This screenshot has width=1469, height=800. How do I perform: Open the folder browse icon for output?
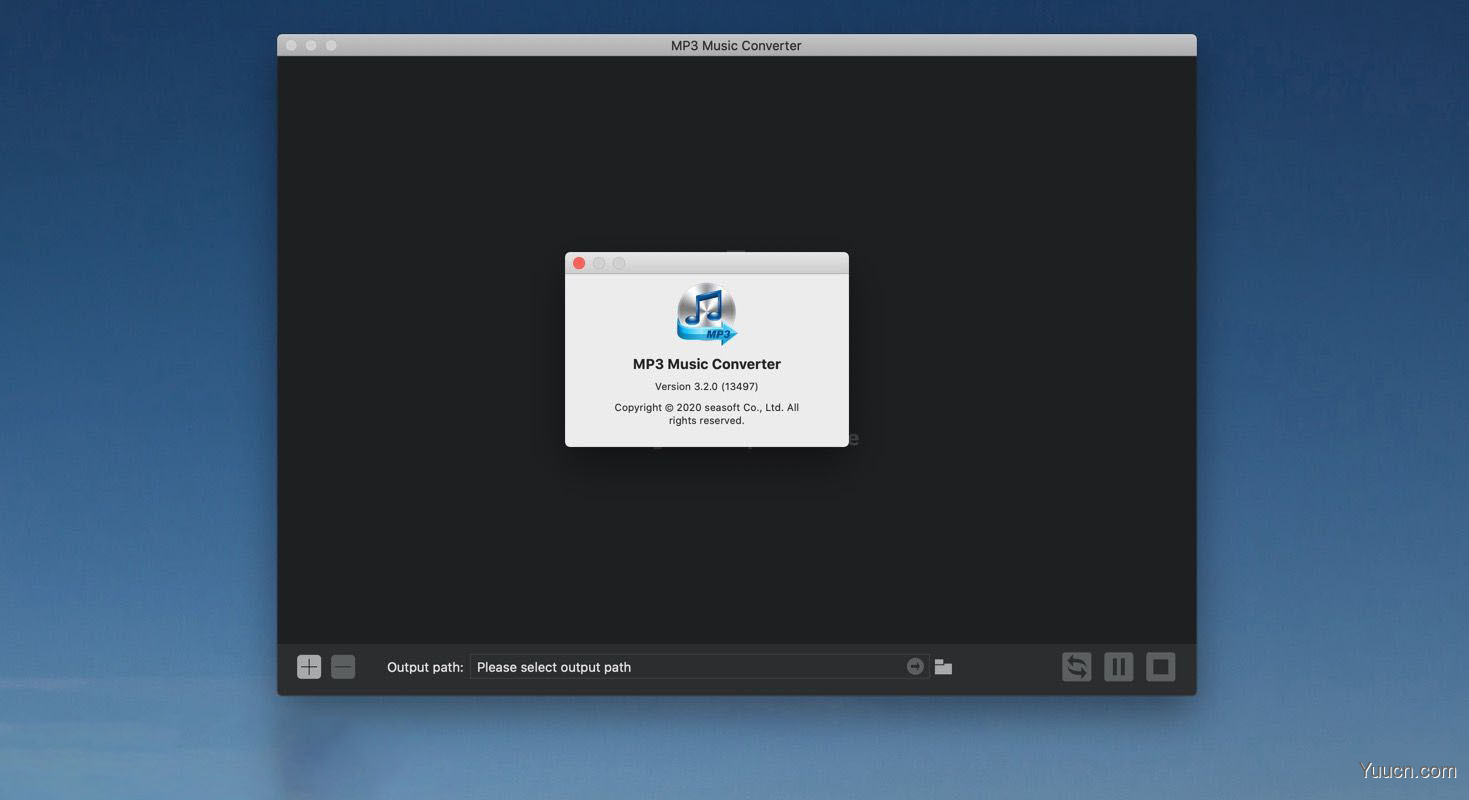coord(943,667)
